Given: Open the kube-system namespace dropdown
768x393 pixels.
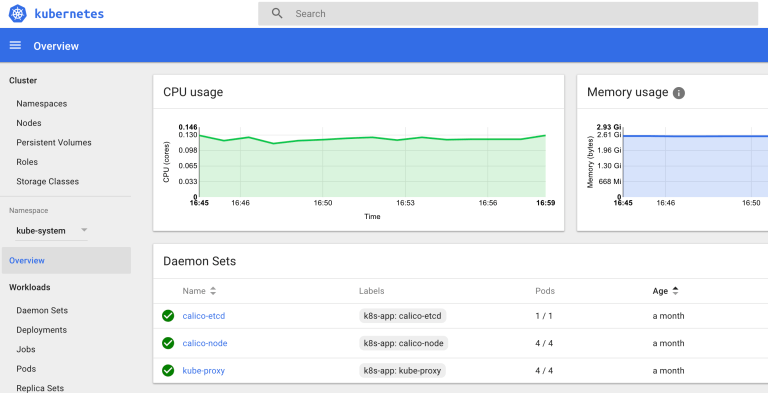Looking at the screenshot, I should click(51, 230).
